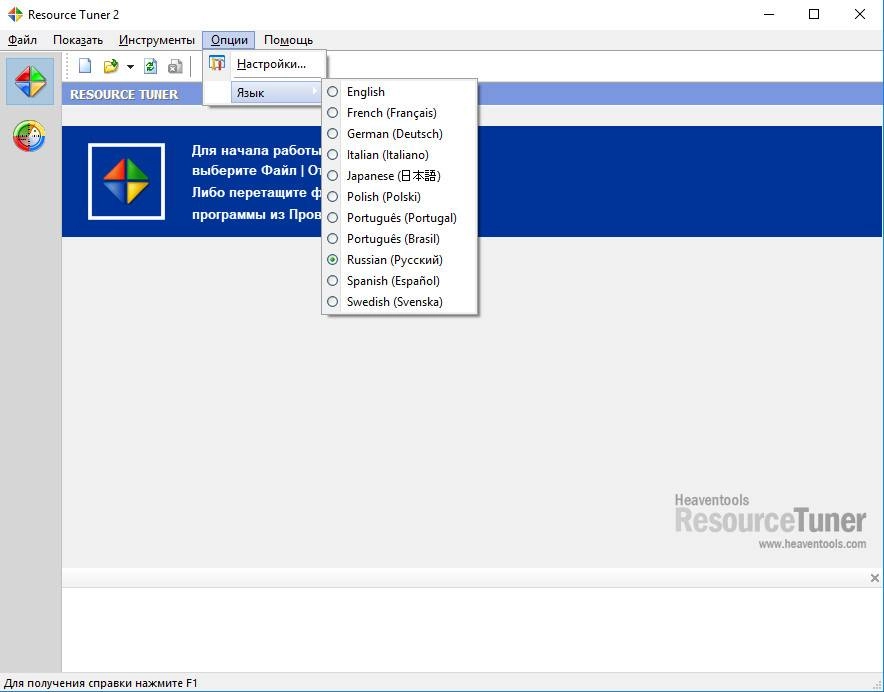This screenshot has width=884, height=692.
Task: Minimize the Resource Tuner window
Action: (x=768, y=14)
